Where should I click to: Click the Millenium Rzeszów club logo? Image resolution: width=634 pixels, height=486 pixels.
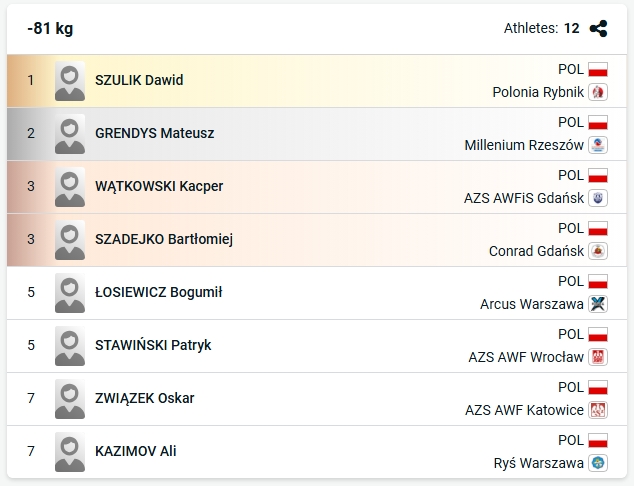(598, 145)
